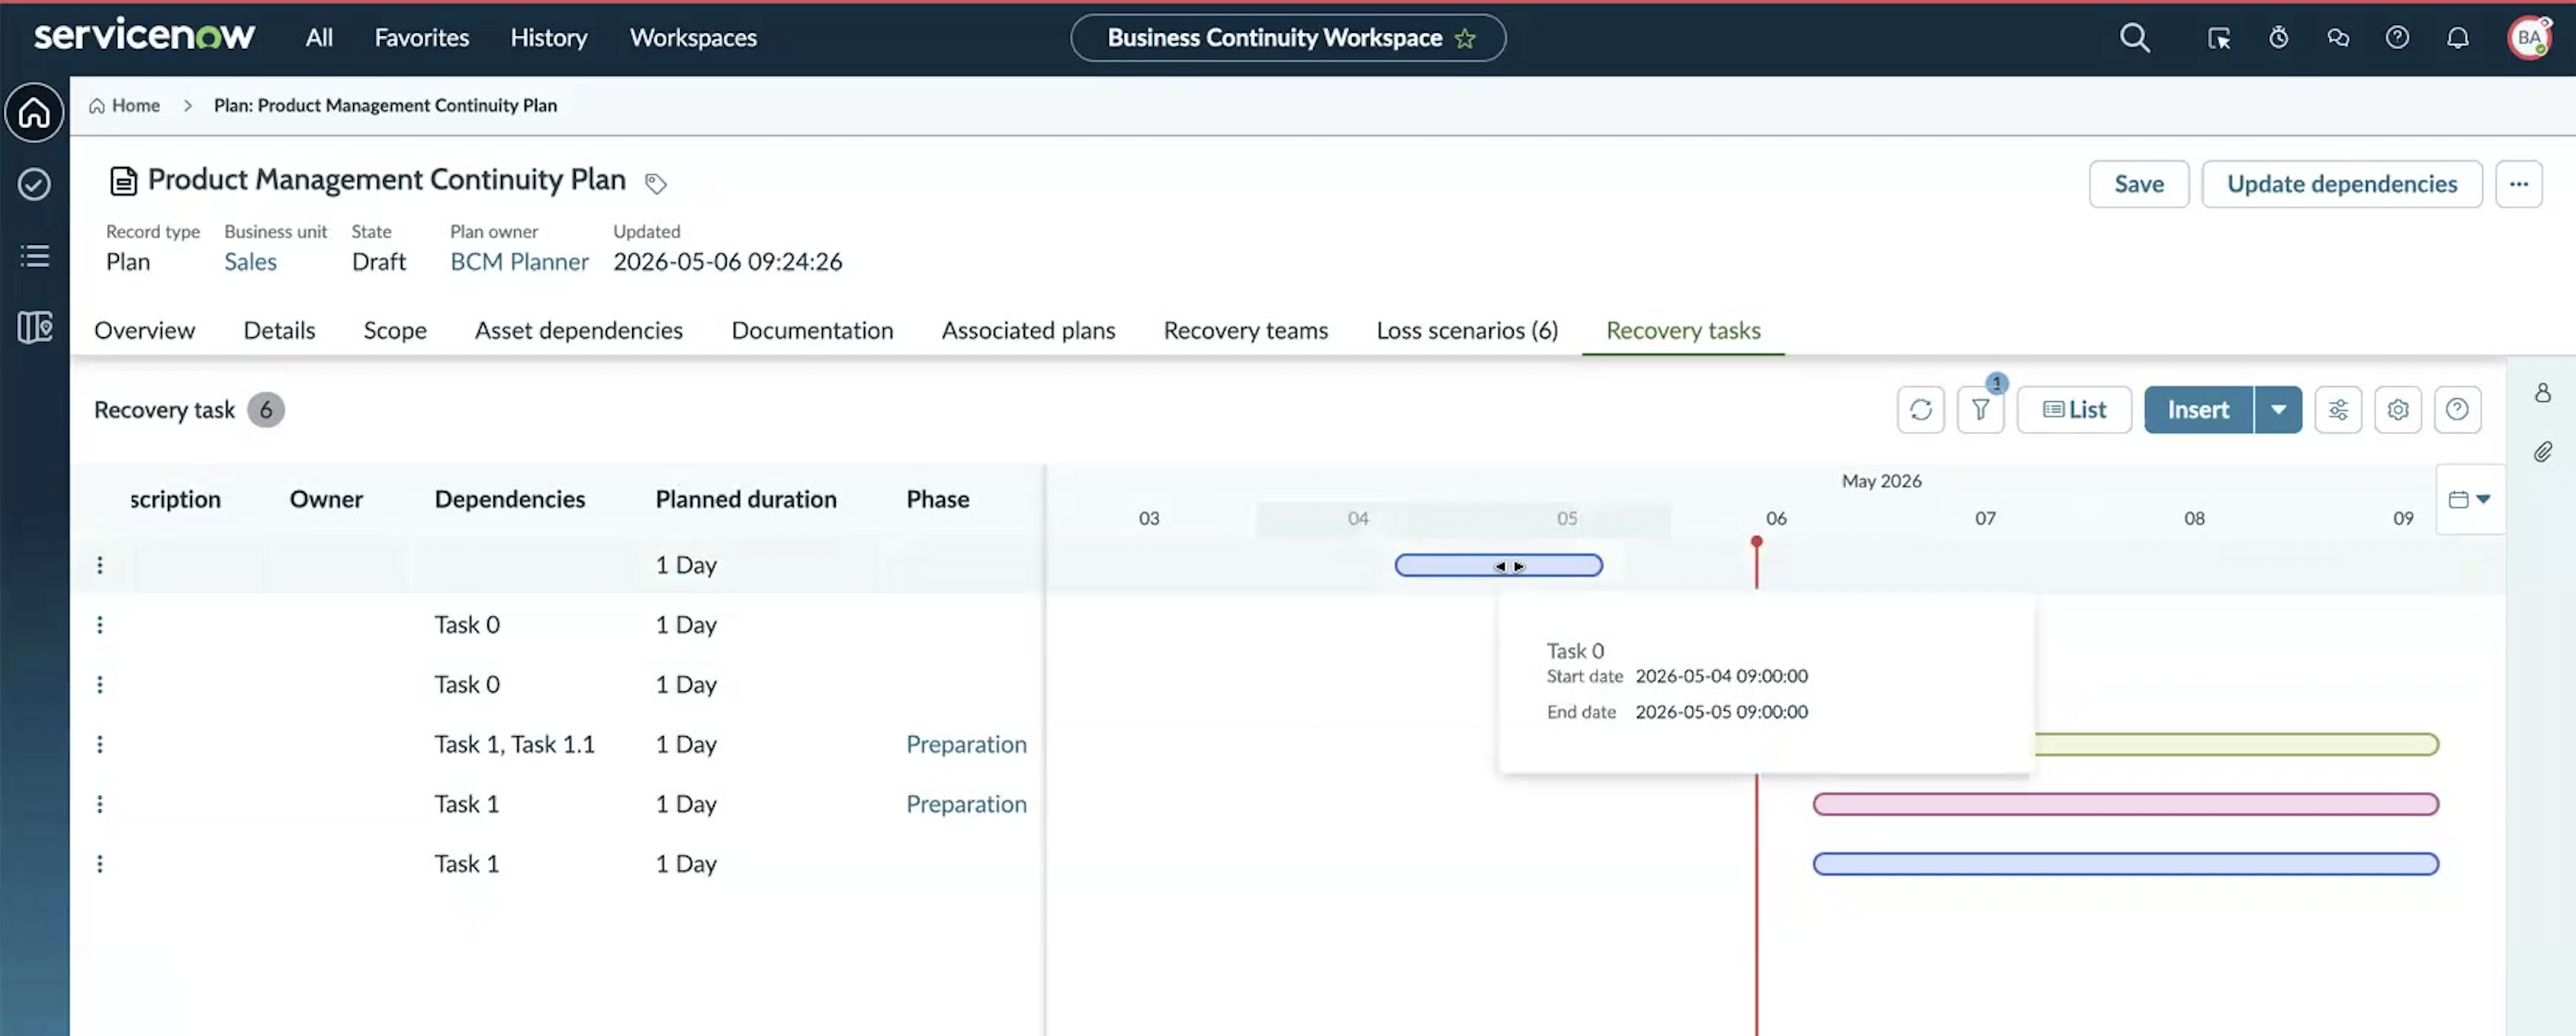Open the filter funnel with badge 1
Image resolution: width=2576 pixels, height=1036 pixels.
click(1980, 410)
